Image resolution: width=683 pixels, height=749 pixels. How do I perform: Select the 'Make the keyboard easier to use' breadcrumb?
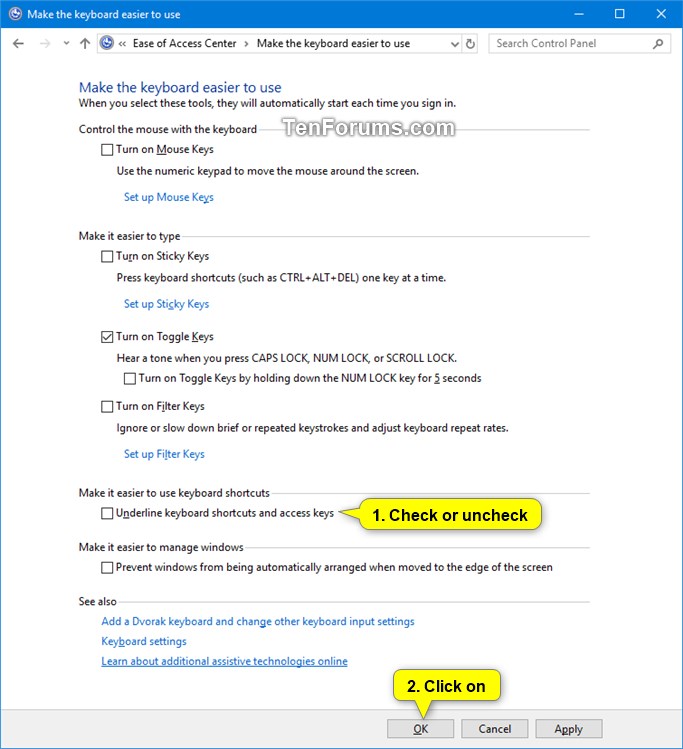[333, 43]
